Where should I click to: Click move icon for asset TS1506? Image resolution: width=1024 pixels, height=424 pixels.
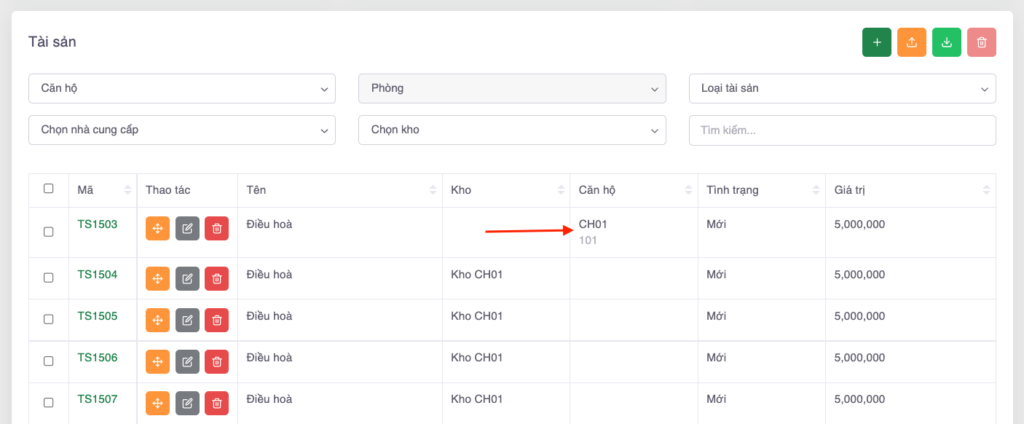tap(157, 362)
